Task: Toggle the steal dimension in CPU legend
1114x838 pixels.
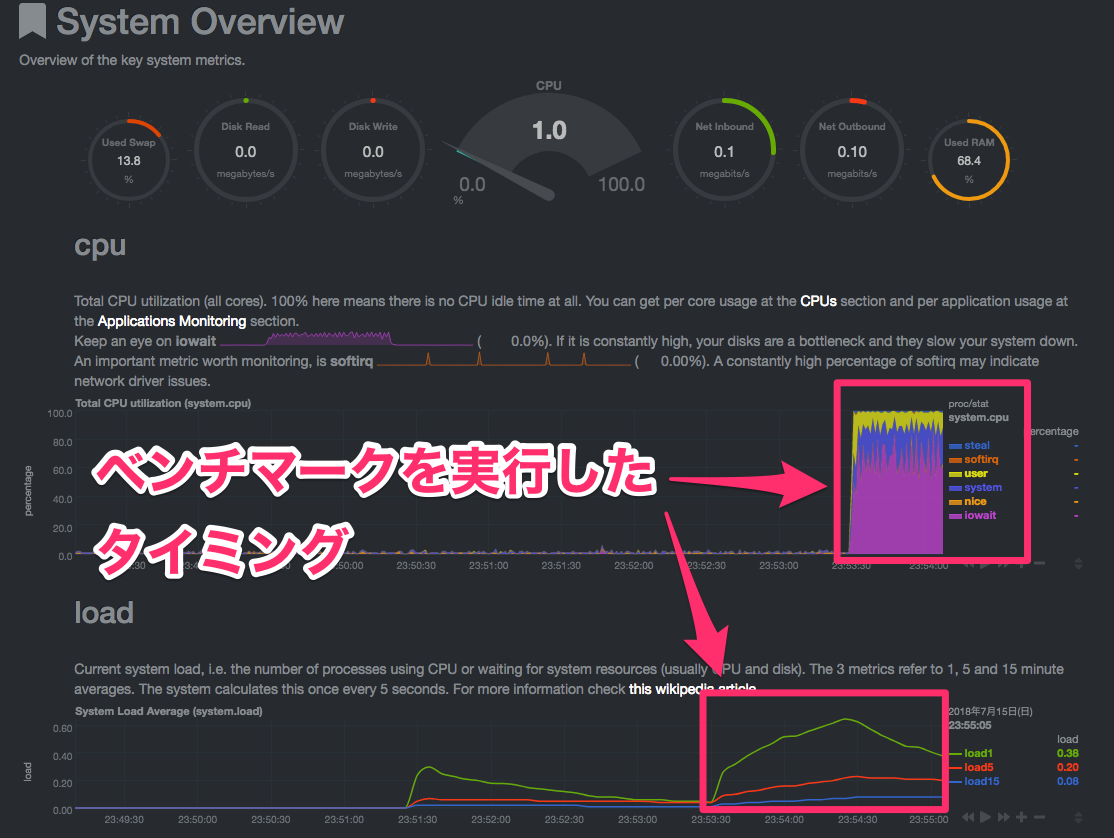Action: point(977,446)
